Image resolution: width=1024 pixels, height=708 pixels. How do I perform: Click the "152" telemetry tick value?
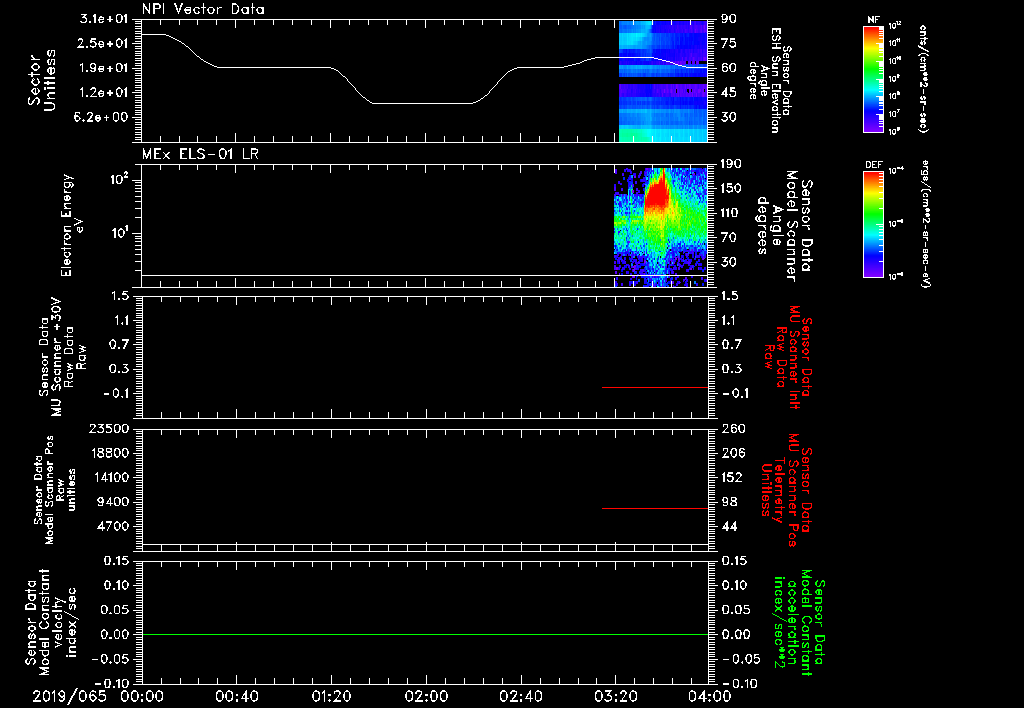pyautogui.click(x=732, y=477)
